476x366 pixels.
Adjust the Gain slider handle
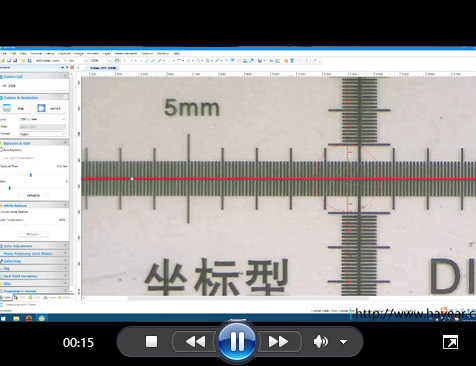(x=10, y=188)
